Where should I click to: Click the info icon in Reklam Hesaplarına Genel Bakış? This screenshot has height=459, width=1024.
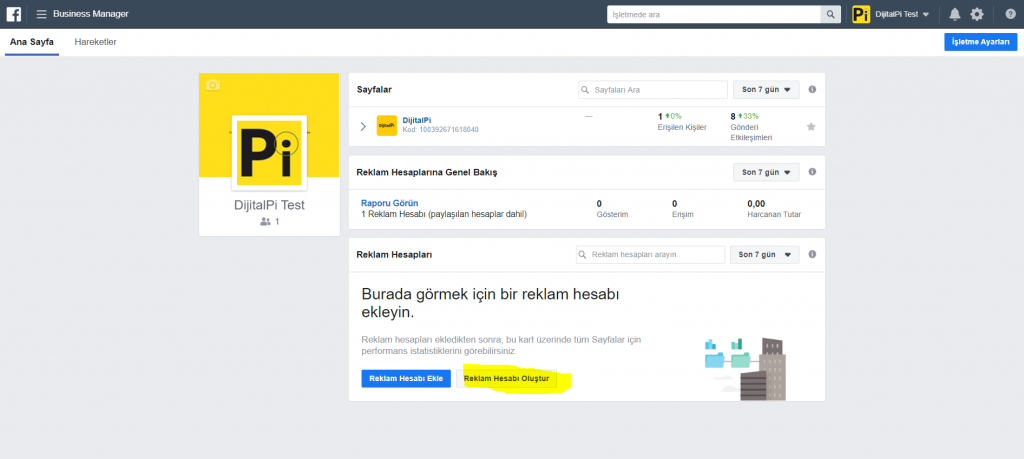[x=812, y=172]
